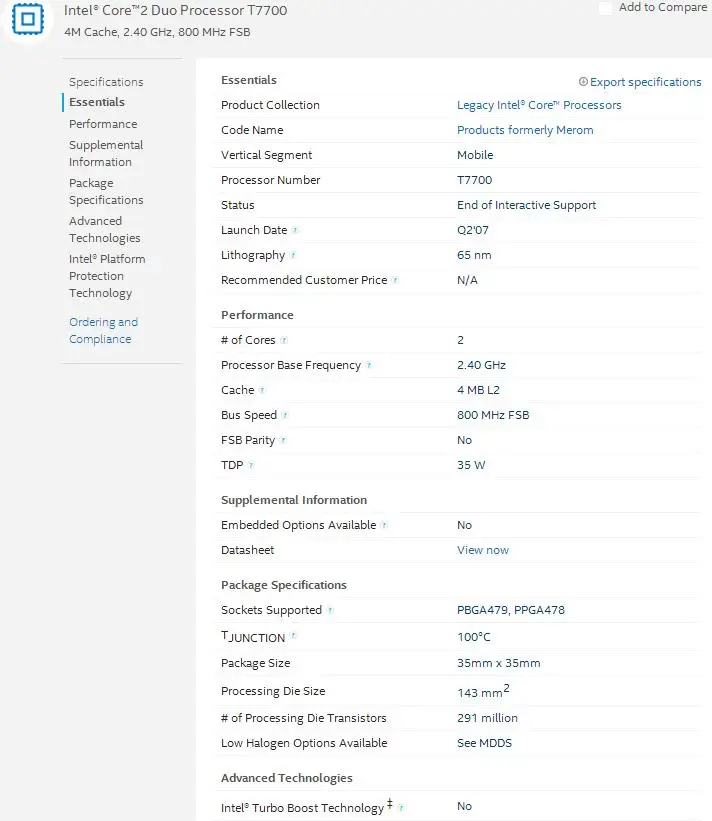Click the 35 W TDP value
Viewport: 712px width, 821px height.
[471, 465]
